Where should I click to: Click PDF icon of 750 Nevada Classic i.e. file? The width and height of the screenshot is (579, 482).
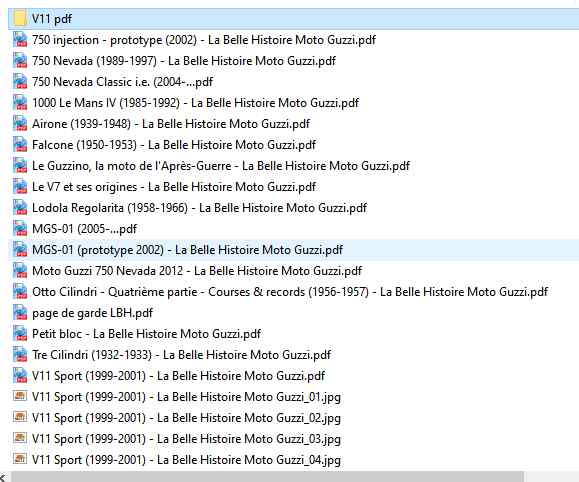pos(20,82)
